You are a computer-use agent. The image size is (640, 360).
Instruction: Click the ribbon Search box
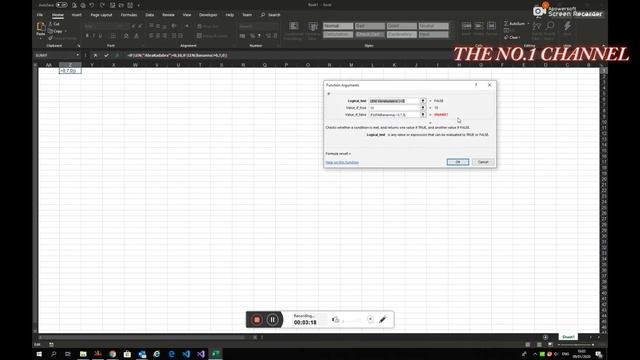click(x=271, y=15)
